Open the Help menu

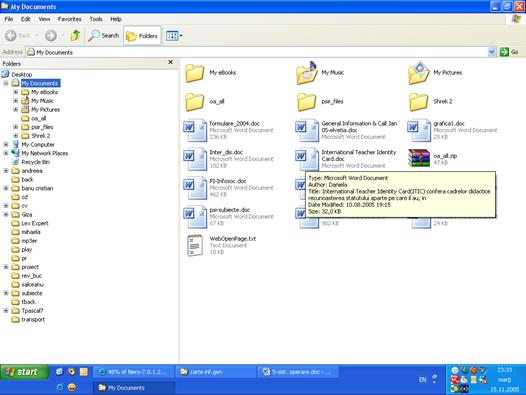click(116, 19)
